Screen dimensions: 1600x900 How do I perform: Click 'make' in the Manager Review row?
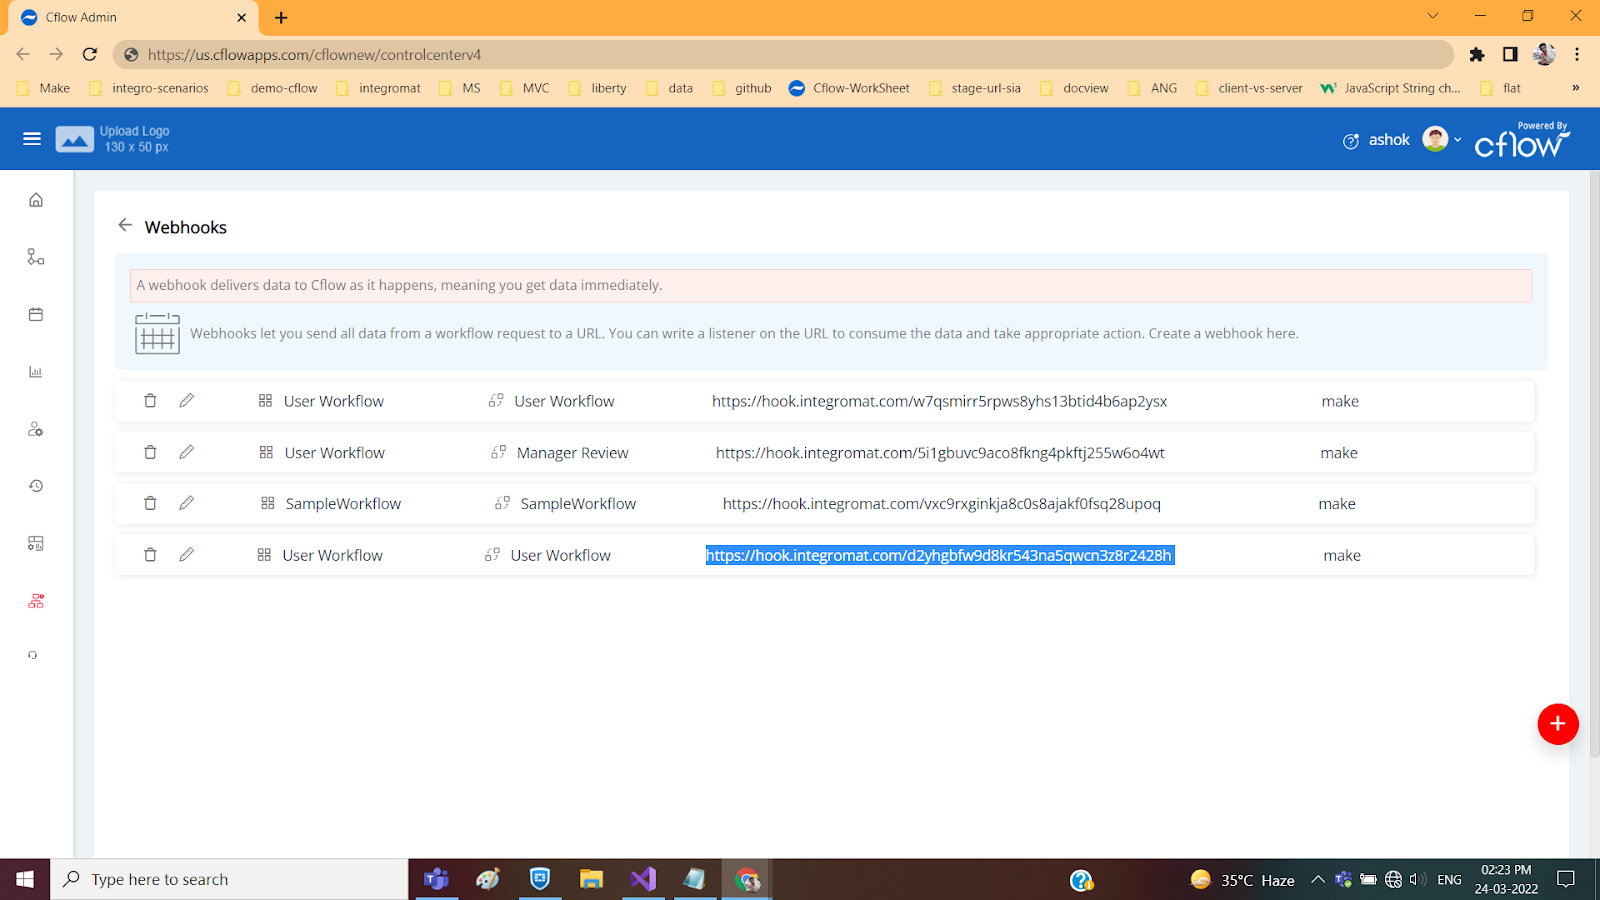pyautogui.click(x=1339, y=453)
